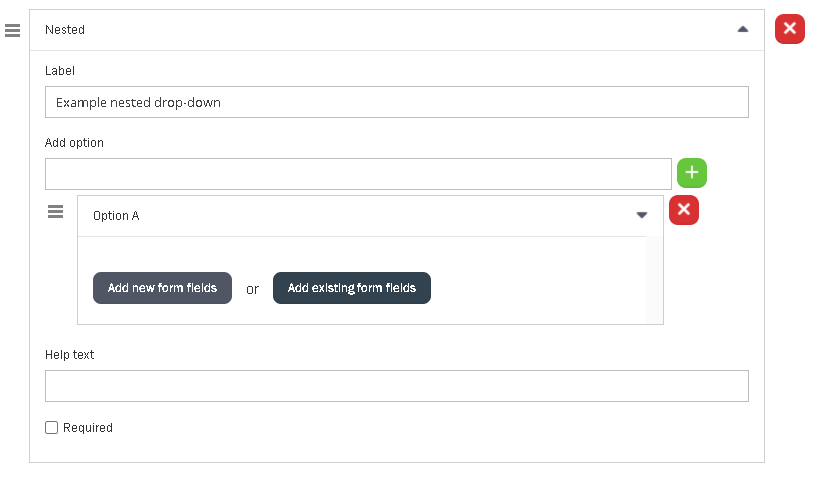This screenshot has width=817, height=482.
Task: Click the 'Help text' caption
Action: 69,355
